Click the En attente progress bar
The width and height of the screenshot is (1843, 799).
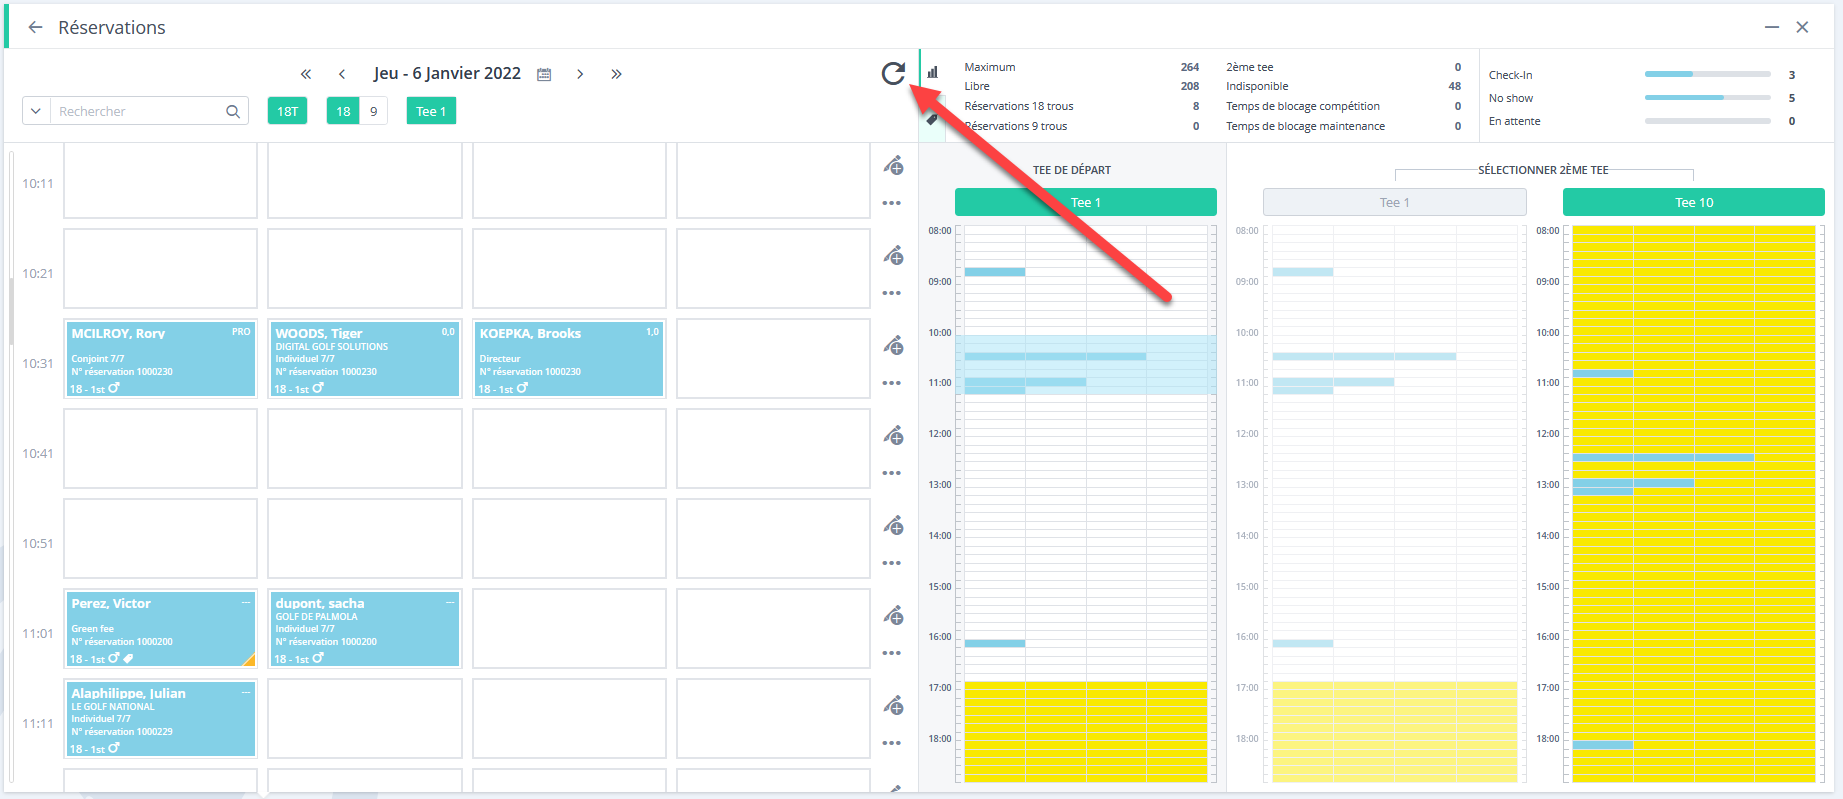tap(1708, 121)
